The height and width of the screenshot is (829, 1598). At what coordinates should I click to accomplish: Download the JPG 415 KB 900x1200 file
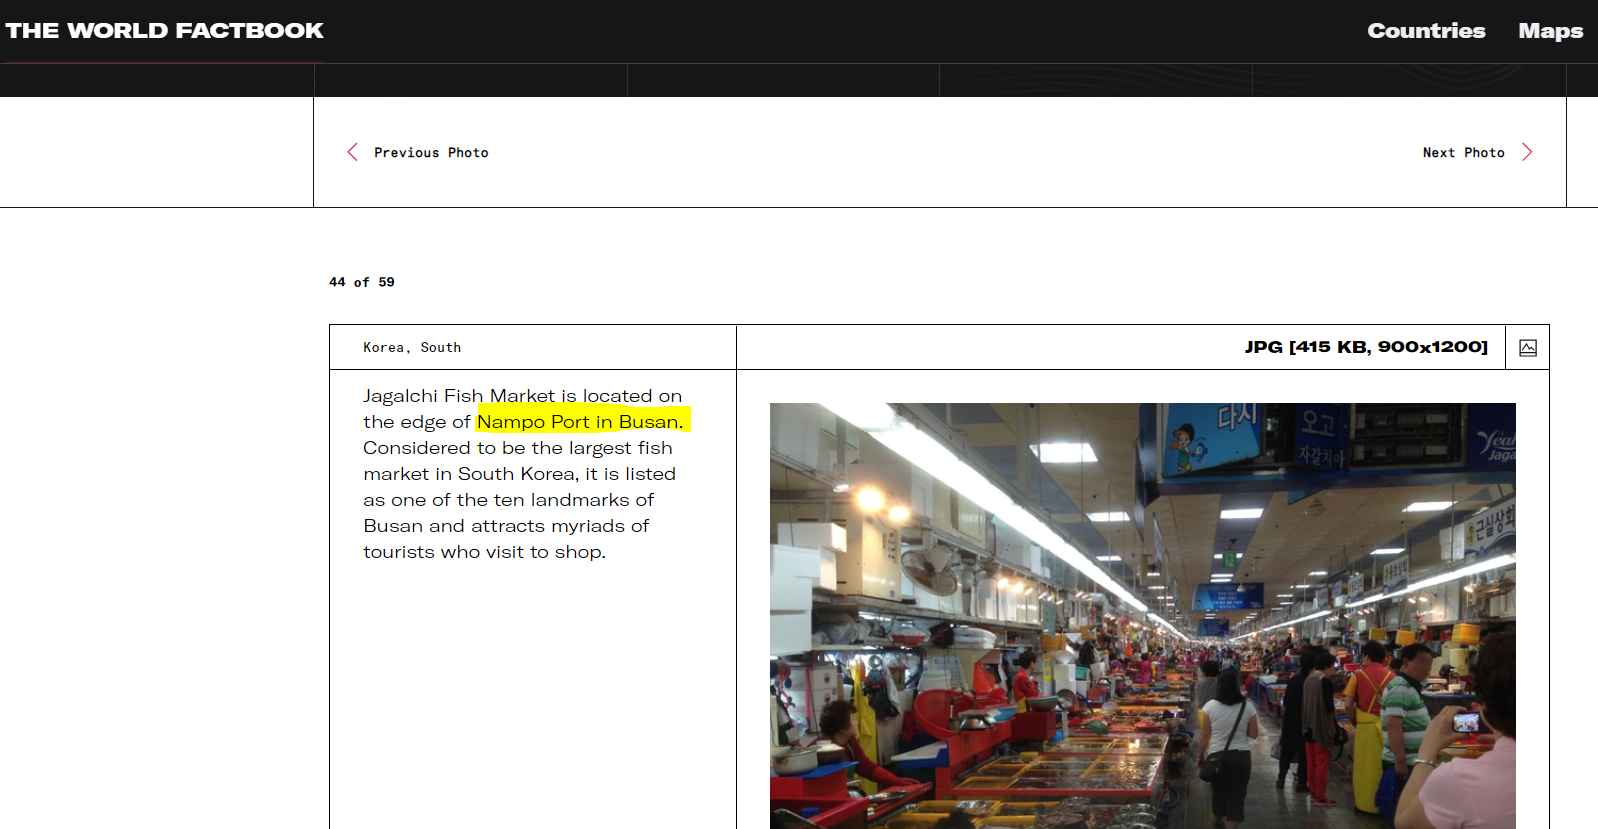click(x=1365, y=347)
